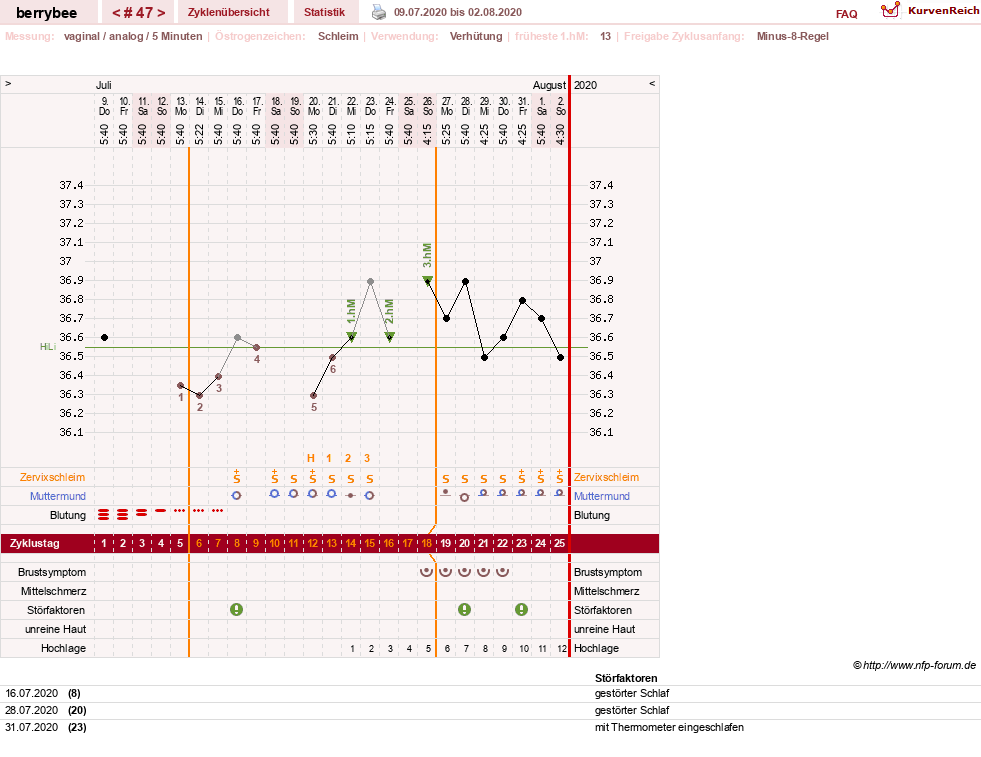Open the berrybee profile tab
Viewport: 981px width, 757px height.
[46, 12]
